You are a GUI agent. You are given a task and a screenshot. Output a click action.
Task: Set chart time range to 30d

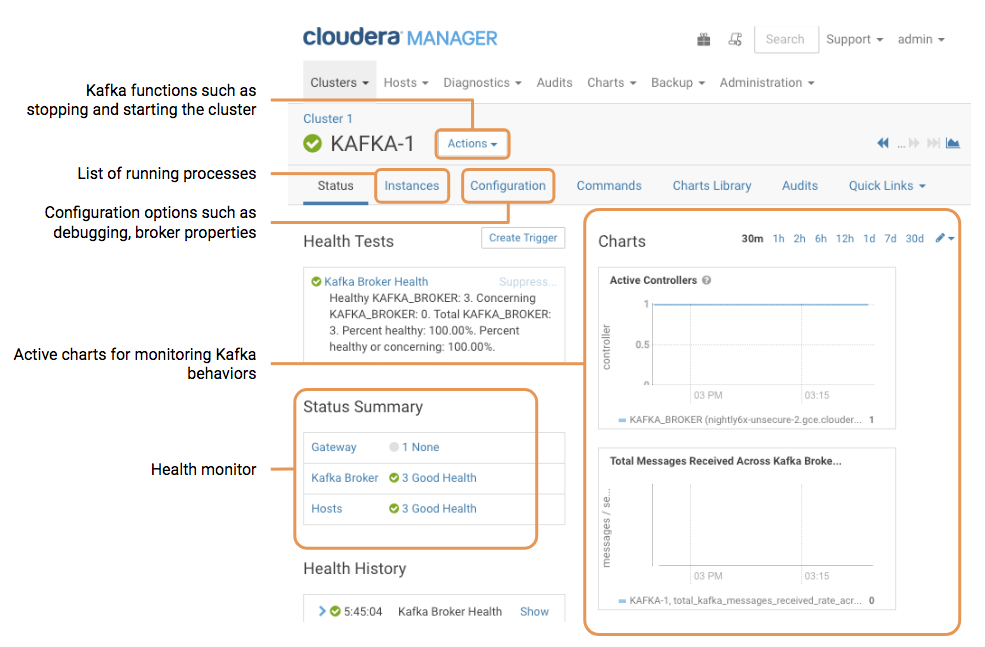pos(914,239)
